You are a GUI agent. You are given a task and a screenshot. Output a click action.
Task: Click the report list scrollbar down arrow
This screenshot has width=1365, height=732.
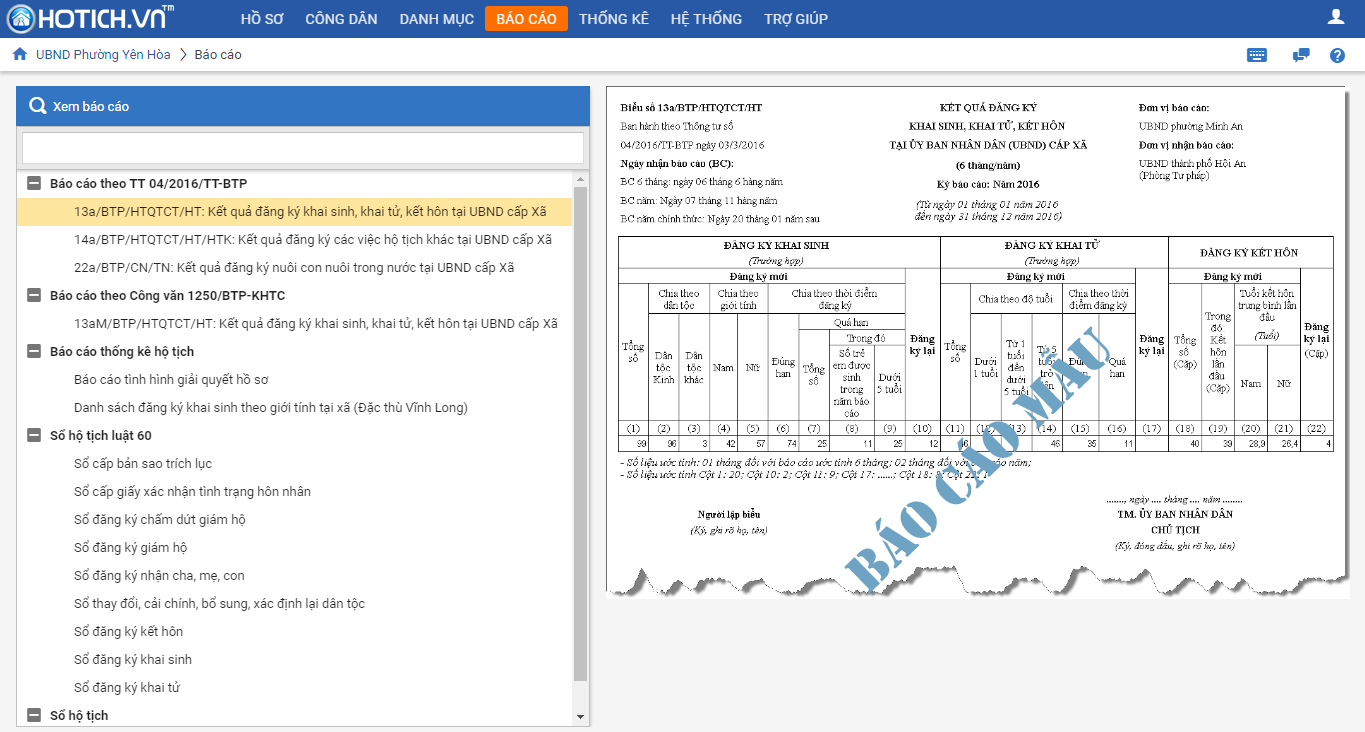point(581,717)
